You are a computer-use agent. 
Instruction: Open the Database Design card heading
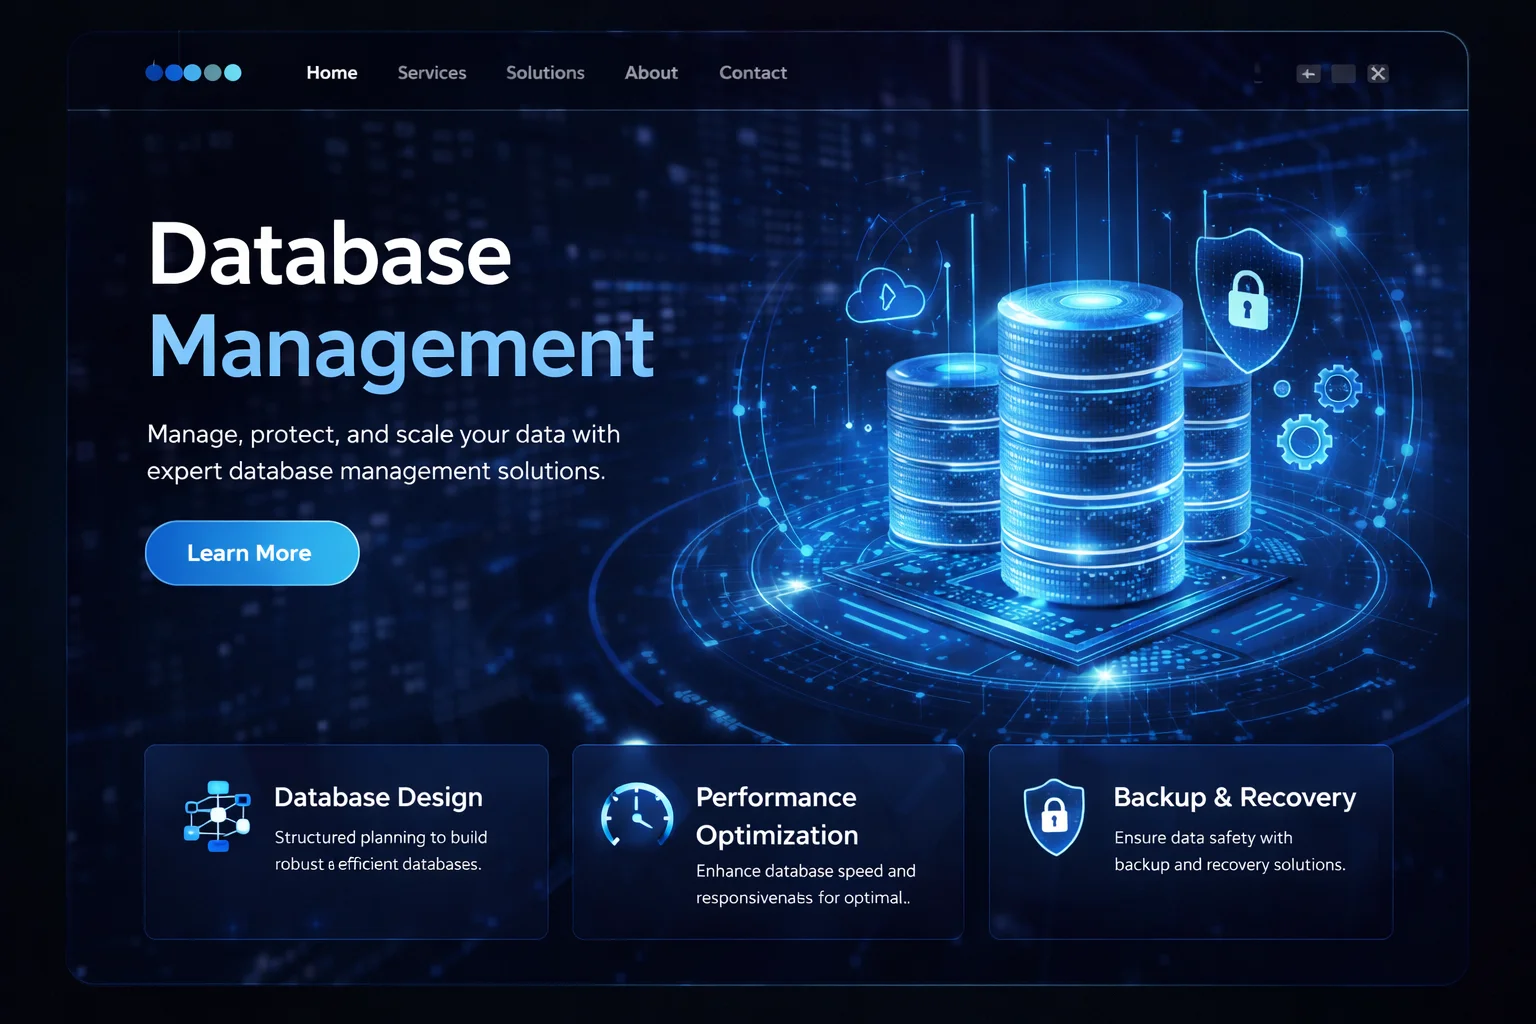[x=378, y=797]
